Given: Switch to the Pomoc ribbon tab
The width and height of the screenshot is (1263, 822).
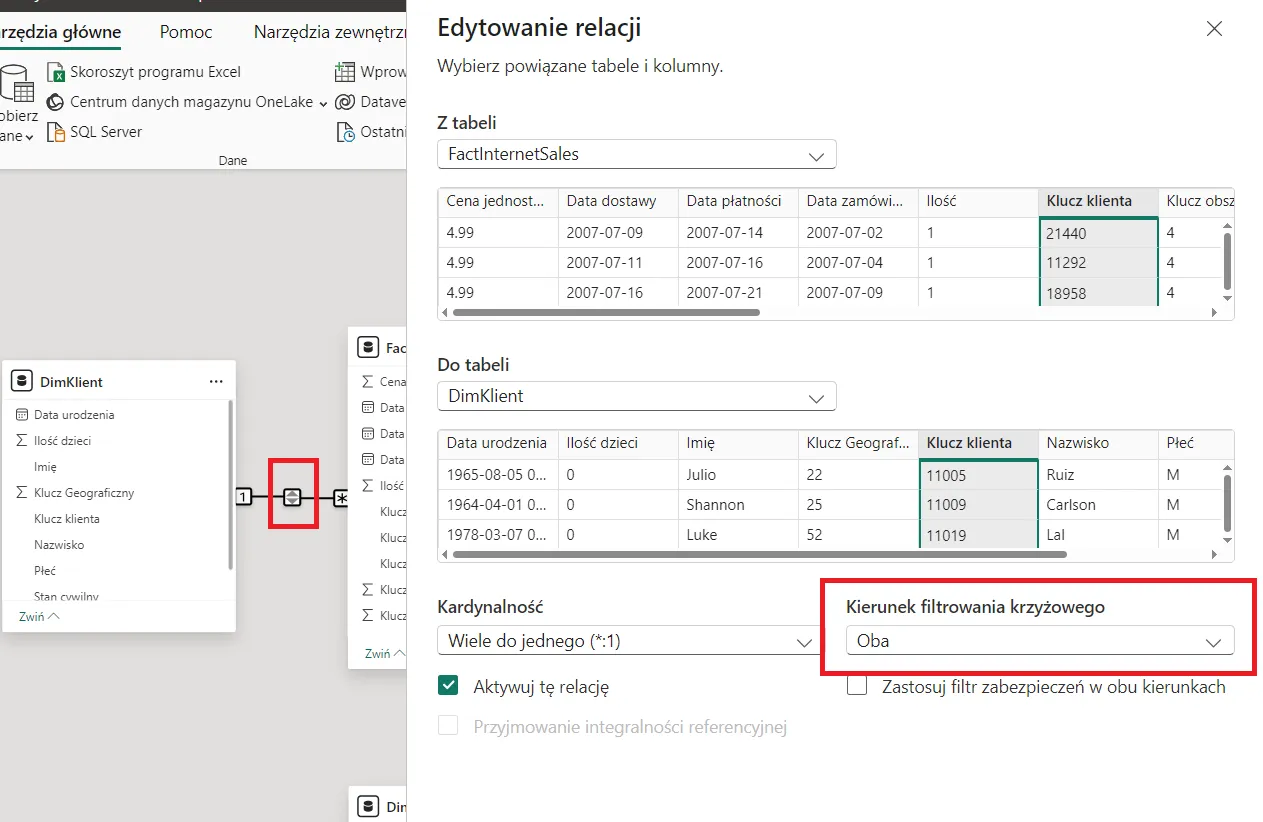Looking at the screenshot, I should [x=186, y=32].
